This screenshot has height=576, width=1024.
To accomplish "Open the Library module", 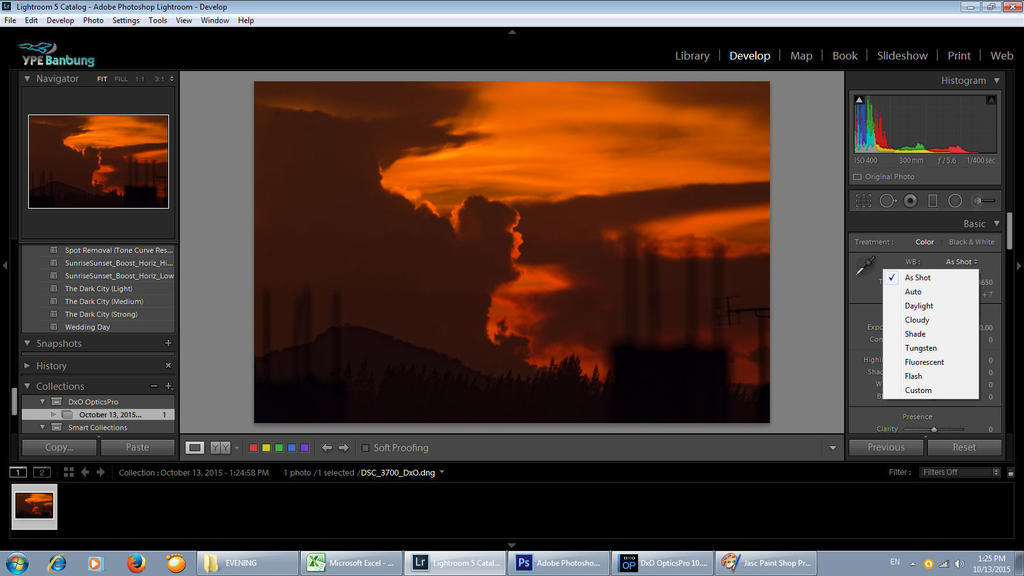I will pyautogui.click(x=691, y=56).
